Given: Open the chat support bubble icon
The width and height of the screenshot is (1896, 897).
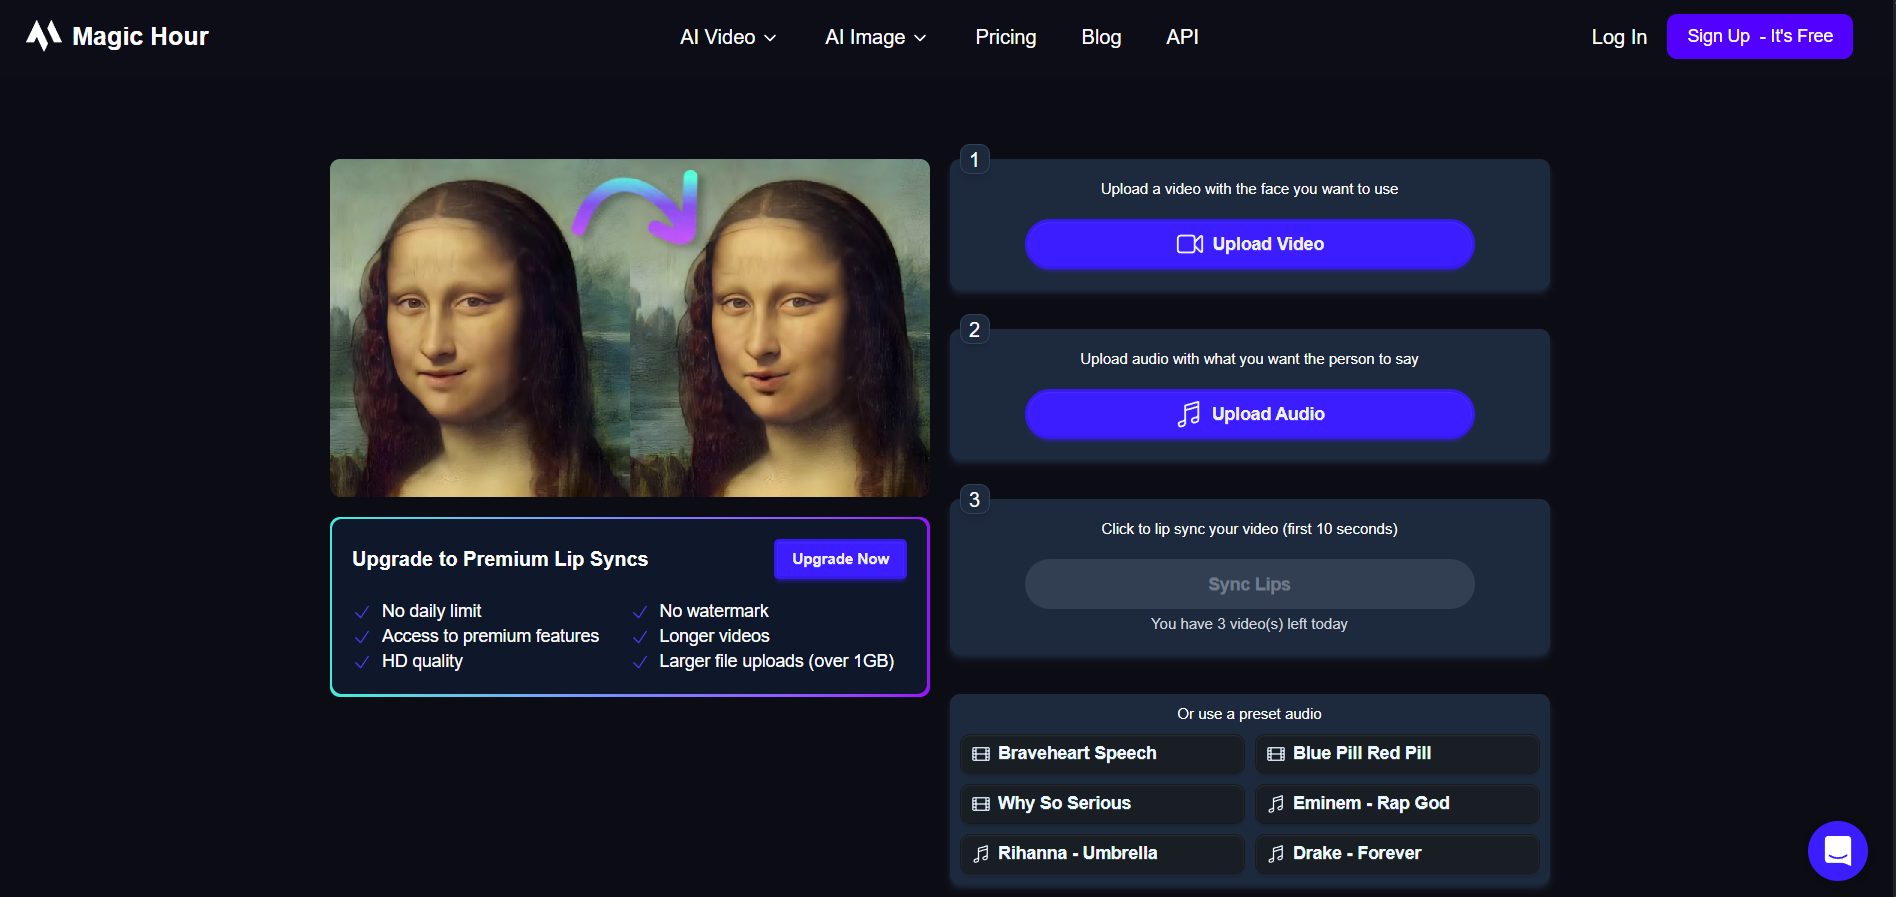Looking at the screenshot, I should pos(1837,851).
